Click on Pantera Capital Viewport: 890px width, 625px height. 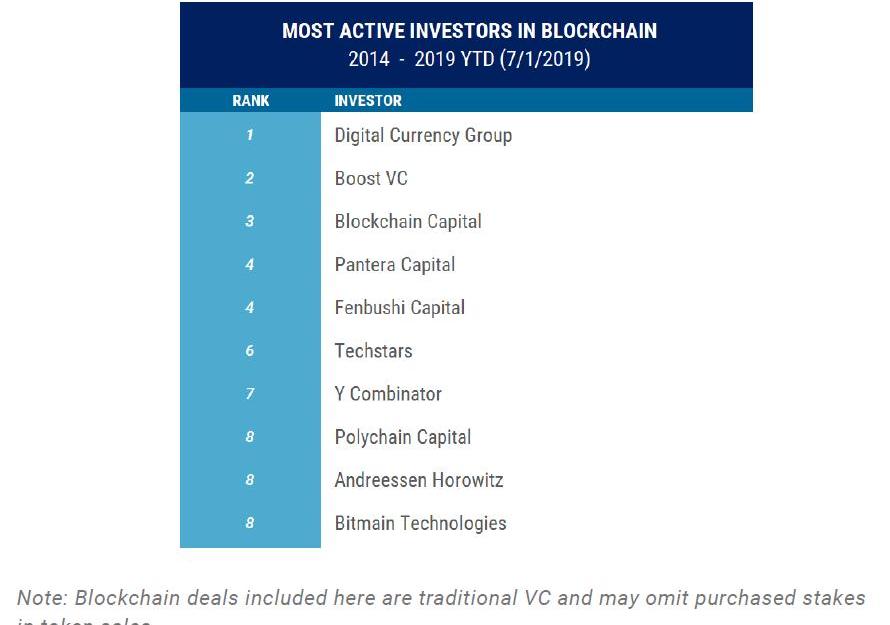pos(395,264)
